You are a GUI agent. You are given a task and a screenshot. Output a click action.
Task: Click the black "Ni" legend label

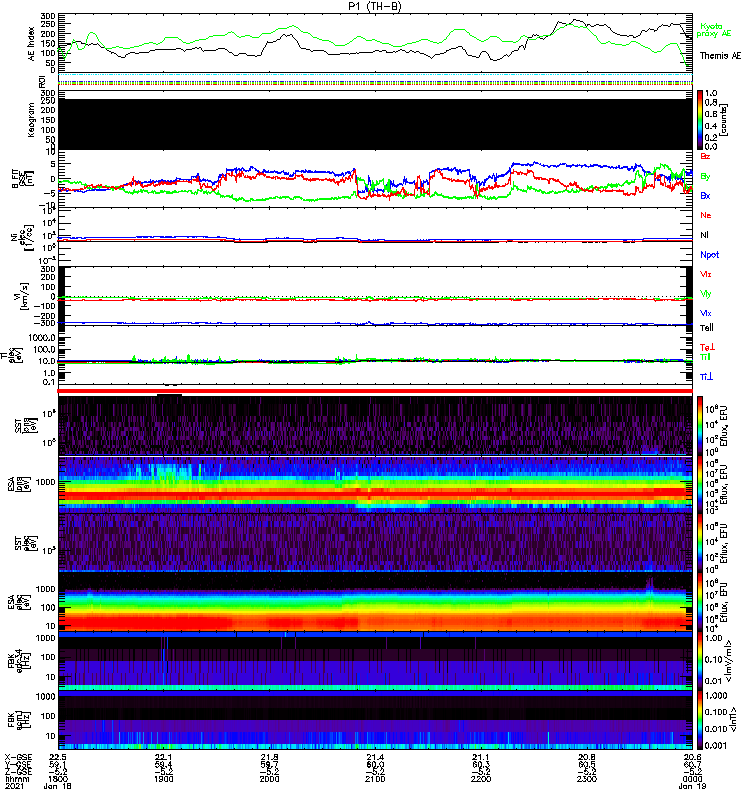tap(704, 235)
